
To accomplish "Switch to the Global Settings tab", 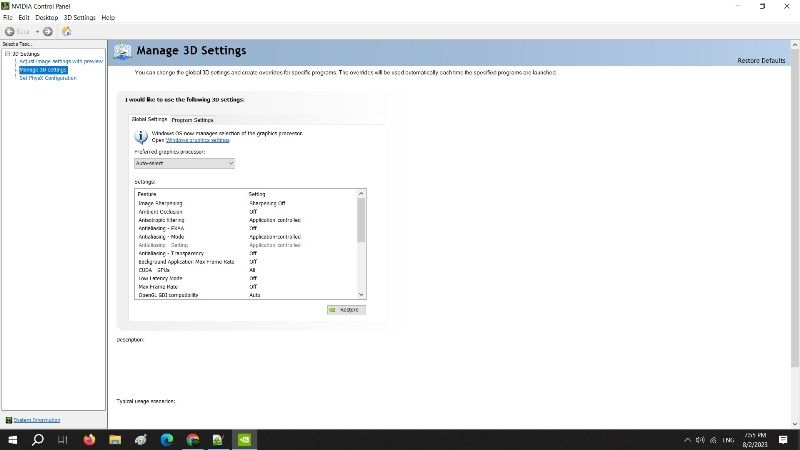I will pyautogui.click(x=149, y=119).
